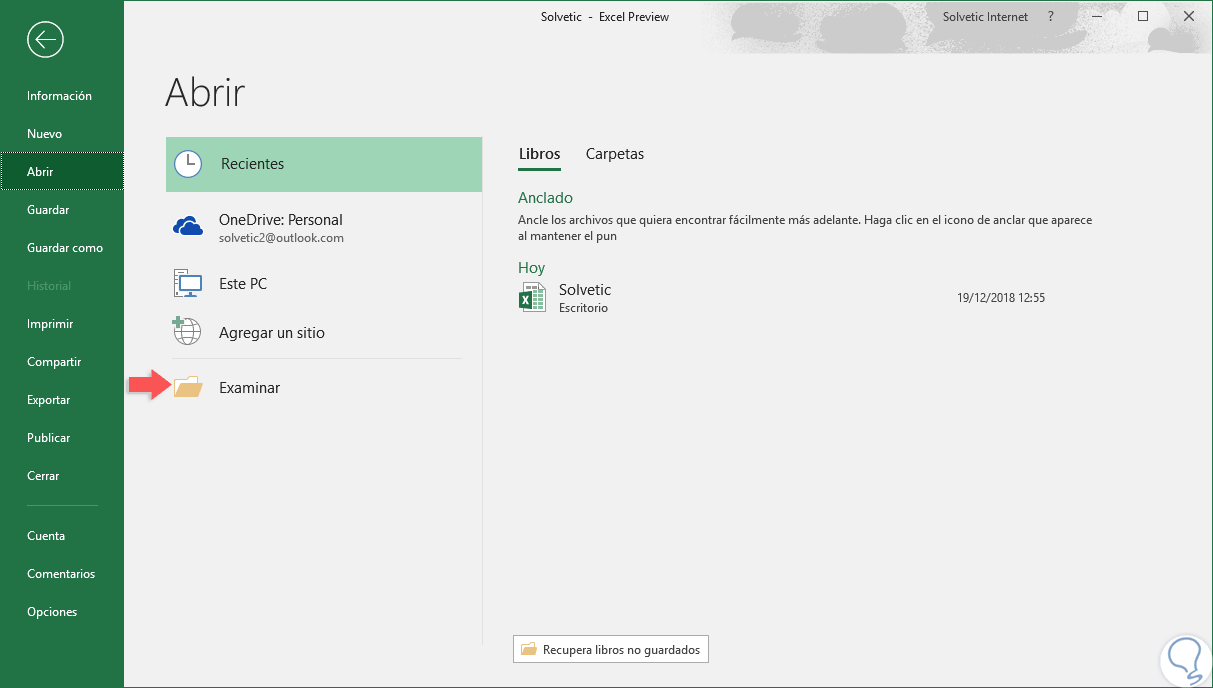This screenshot has width=1213, height=688.
Task: Close the Excel Preview window
Action: [x=1189, y=17]
